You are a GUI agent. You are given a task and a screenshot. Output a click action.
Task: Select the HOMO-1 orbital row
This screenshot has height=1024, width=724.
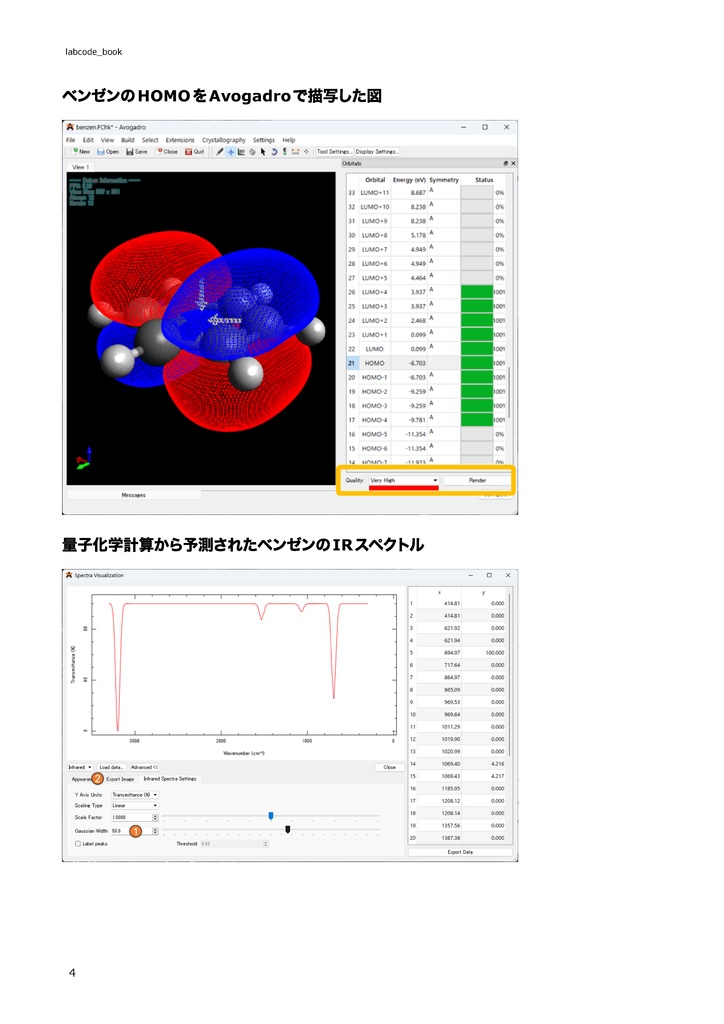pos(426,377)
